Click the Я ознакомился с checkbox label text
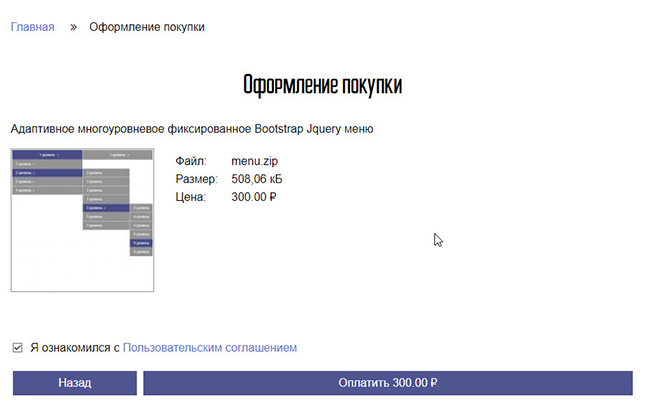645x409 pixels. 74,348
